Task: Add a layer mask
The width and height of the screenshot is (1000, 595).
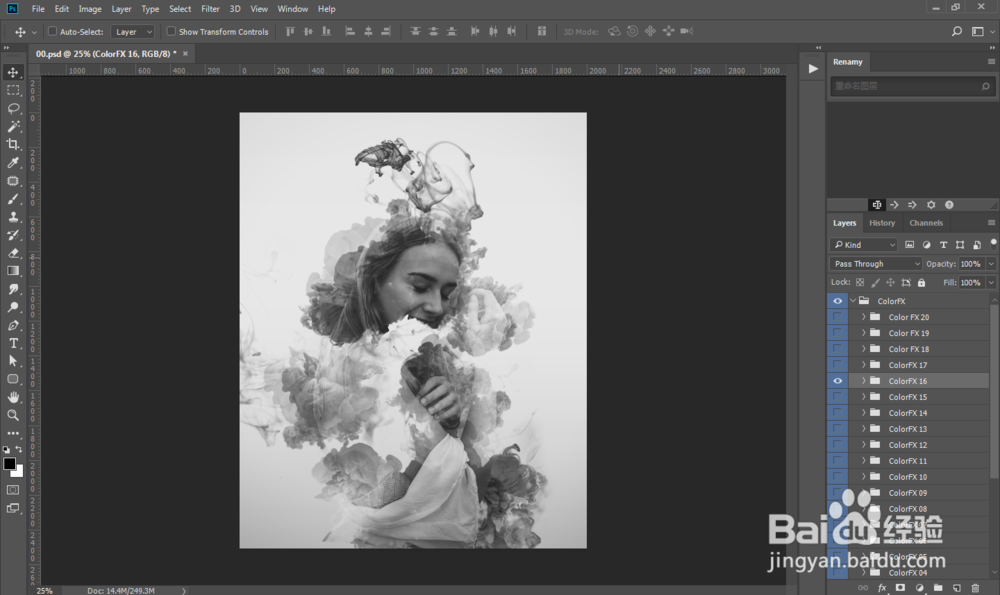Action: [x=901, y=588]
